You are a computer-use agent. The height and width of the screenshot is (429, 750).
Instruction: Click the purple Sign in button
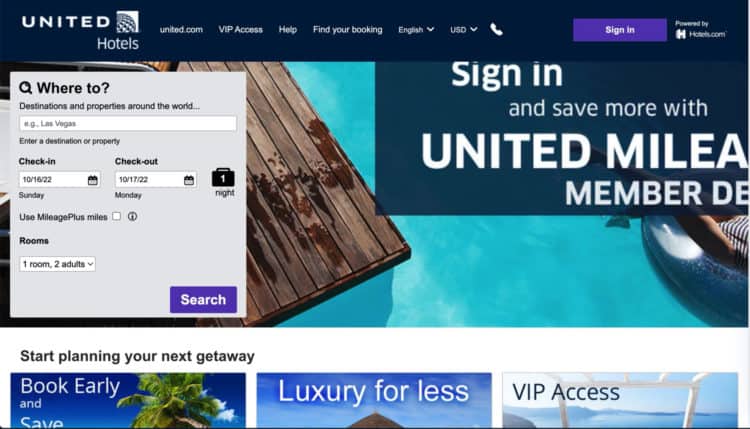620,30
